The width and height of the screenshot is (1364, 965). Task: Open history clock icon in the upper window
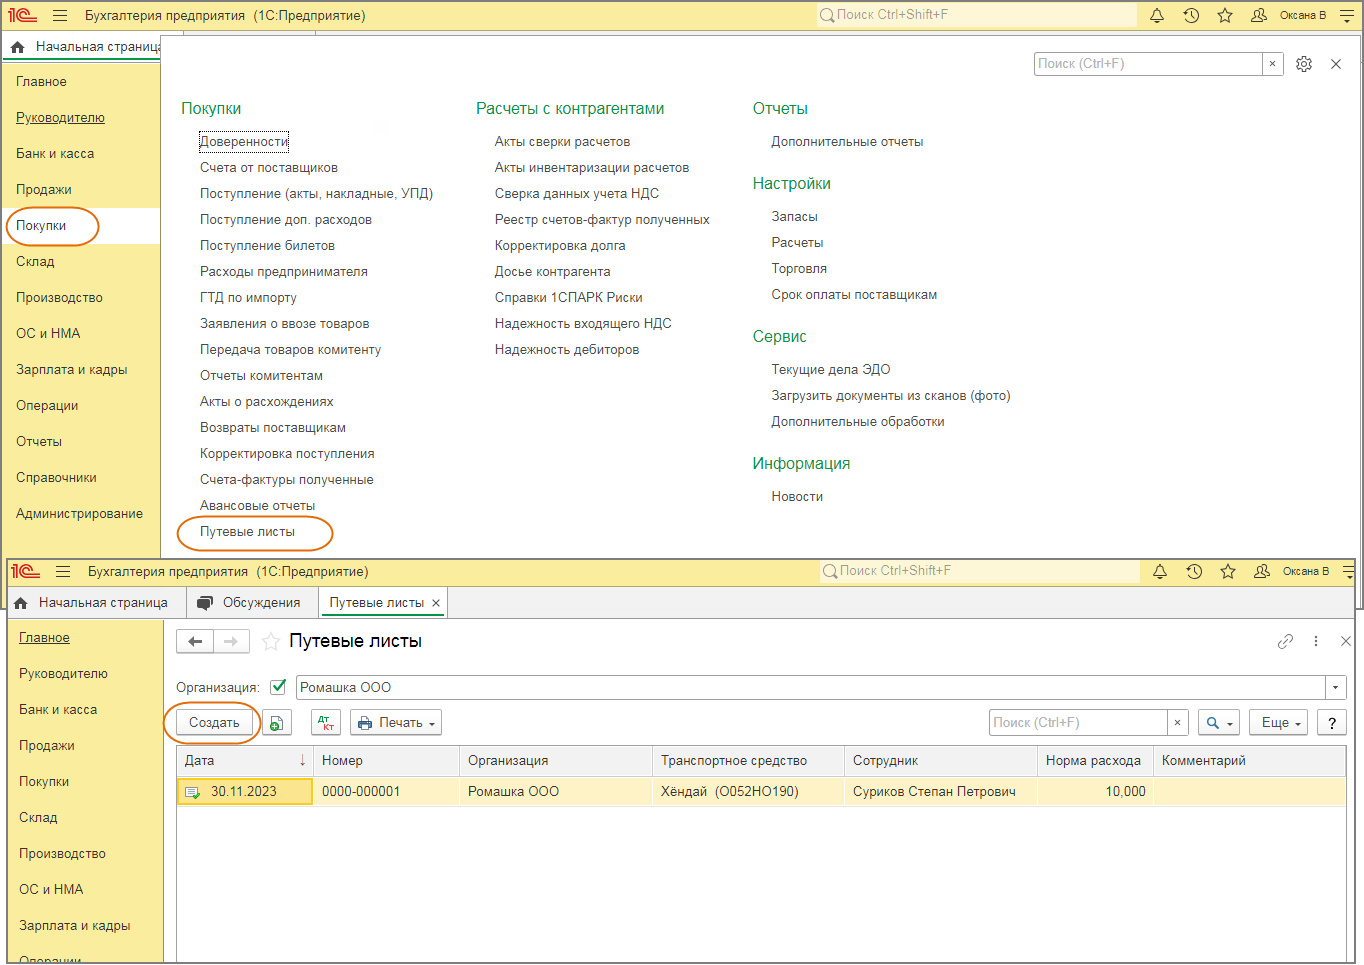pyautogui.click(x=1191, y=15)
